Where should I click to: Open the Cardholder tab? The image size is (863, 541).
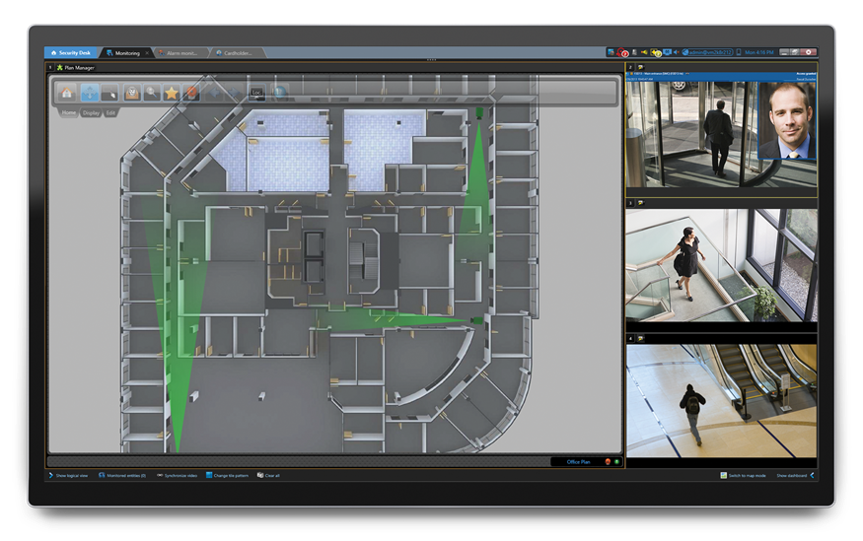pyautogui.click(x=236, y=52)
